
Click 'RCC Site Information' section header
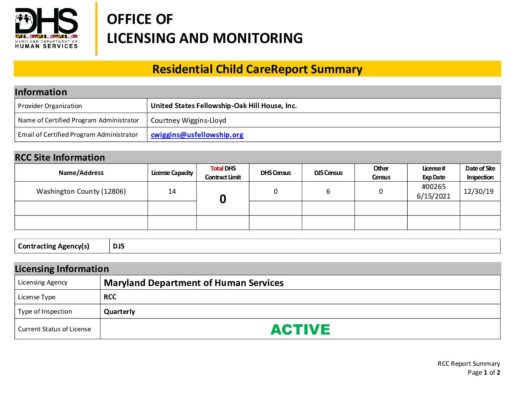257,157
